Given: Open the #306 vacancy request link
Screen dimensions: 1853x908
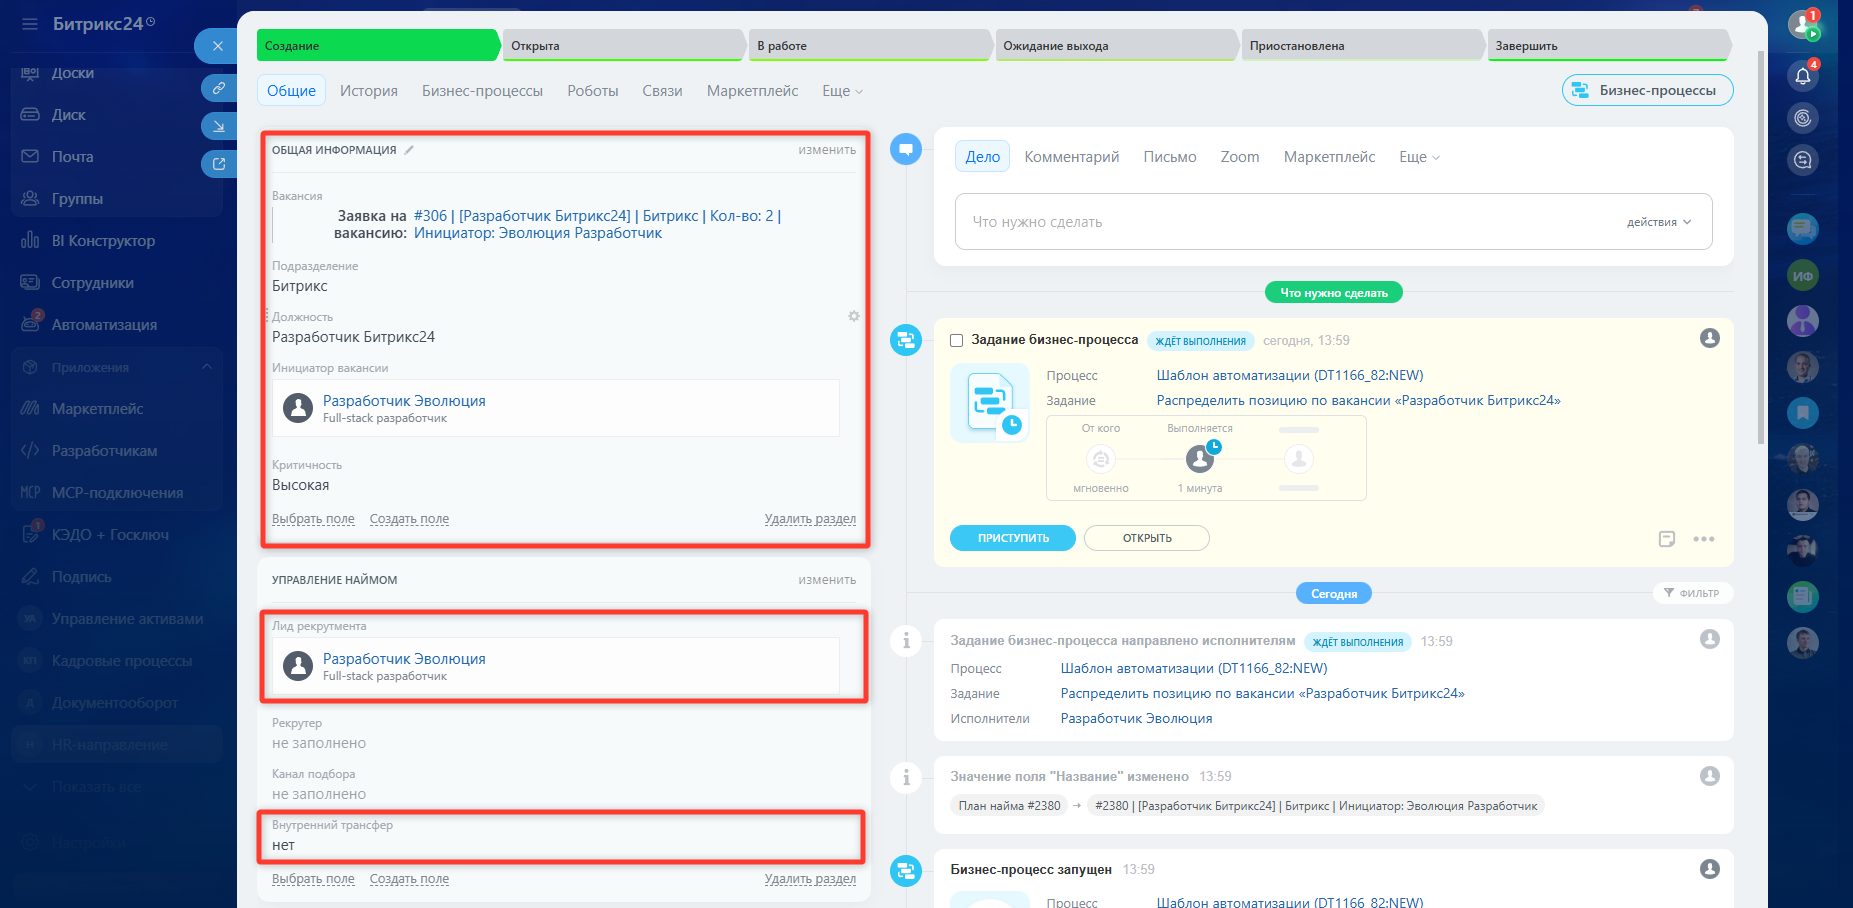Looking at the screenshot, I should pos(597,224).
